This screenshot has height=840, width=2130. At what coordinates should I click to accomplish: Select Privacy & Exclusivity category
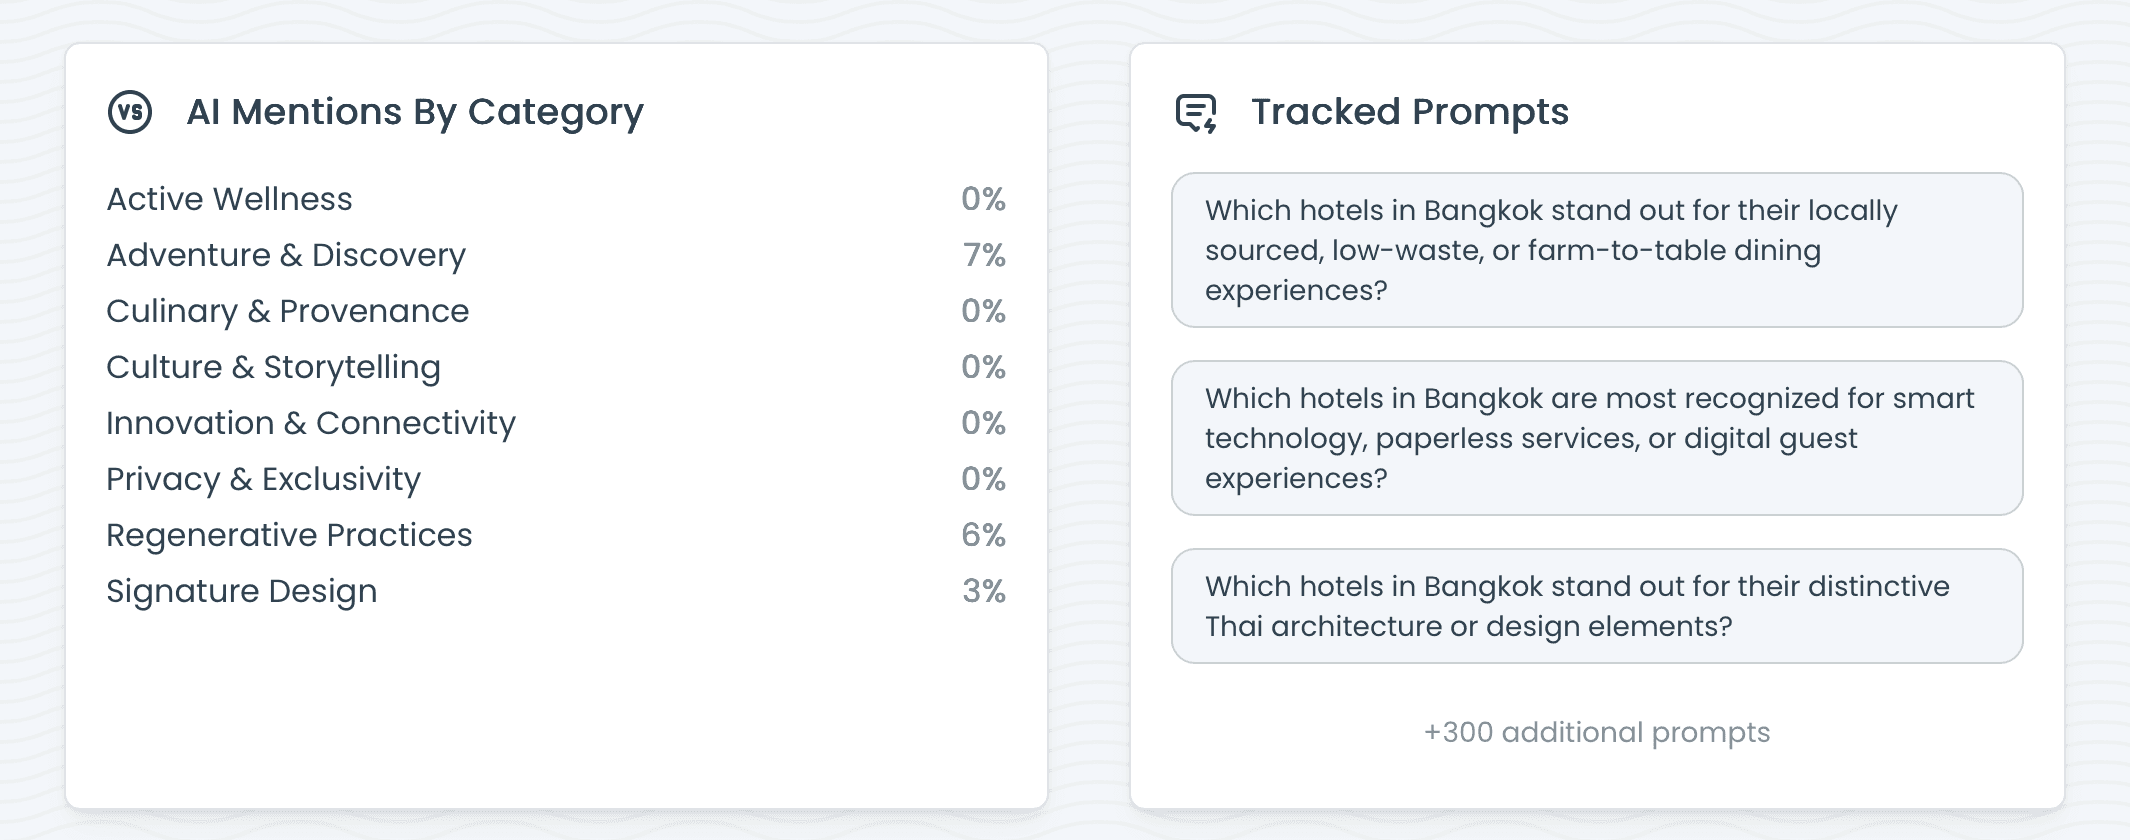tap(264, 479)
